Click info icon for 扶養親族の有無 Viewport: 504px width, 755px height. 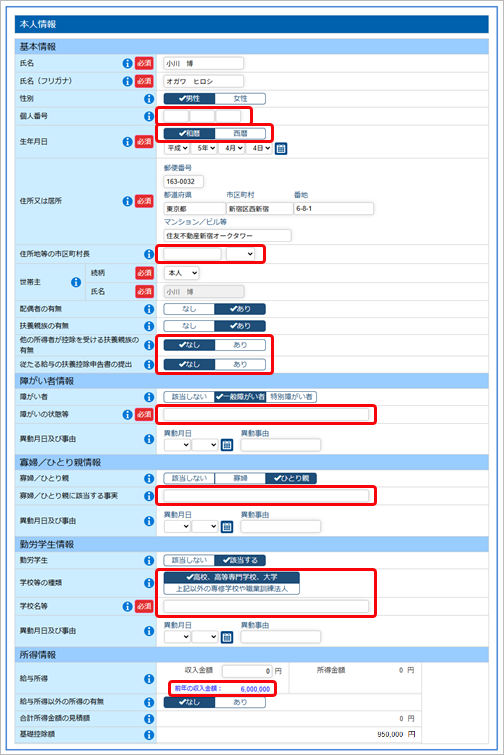(149, 326)
